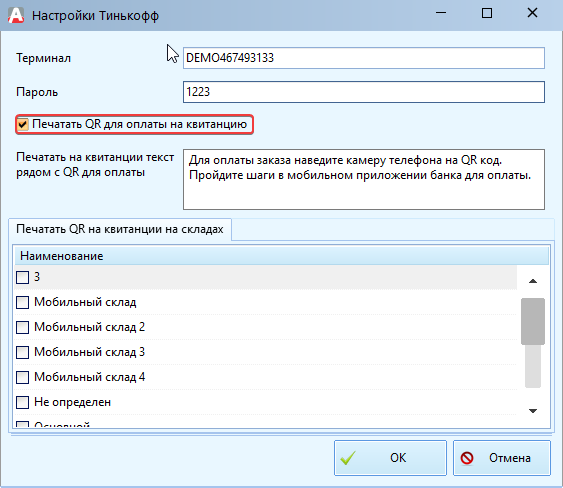Click the warehouse list scrollbar thumb
The height and width of the screenshot is (488, 563).
pos(533,321)
